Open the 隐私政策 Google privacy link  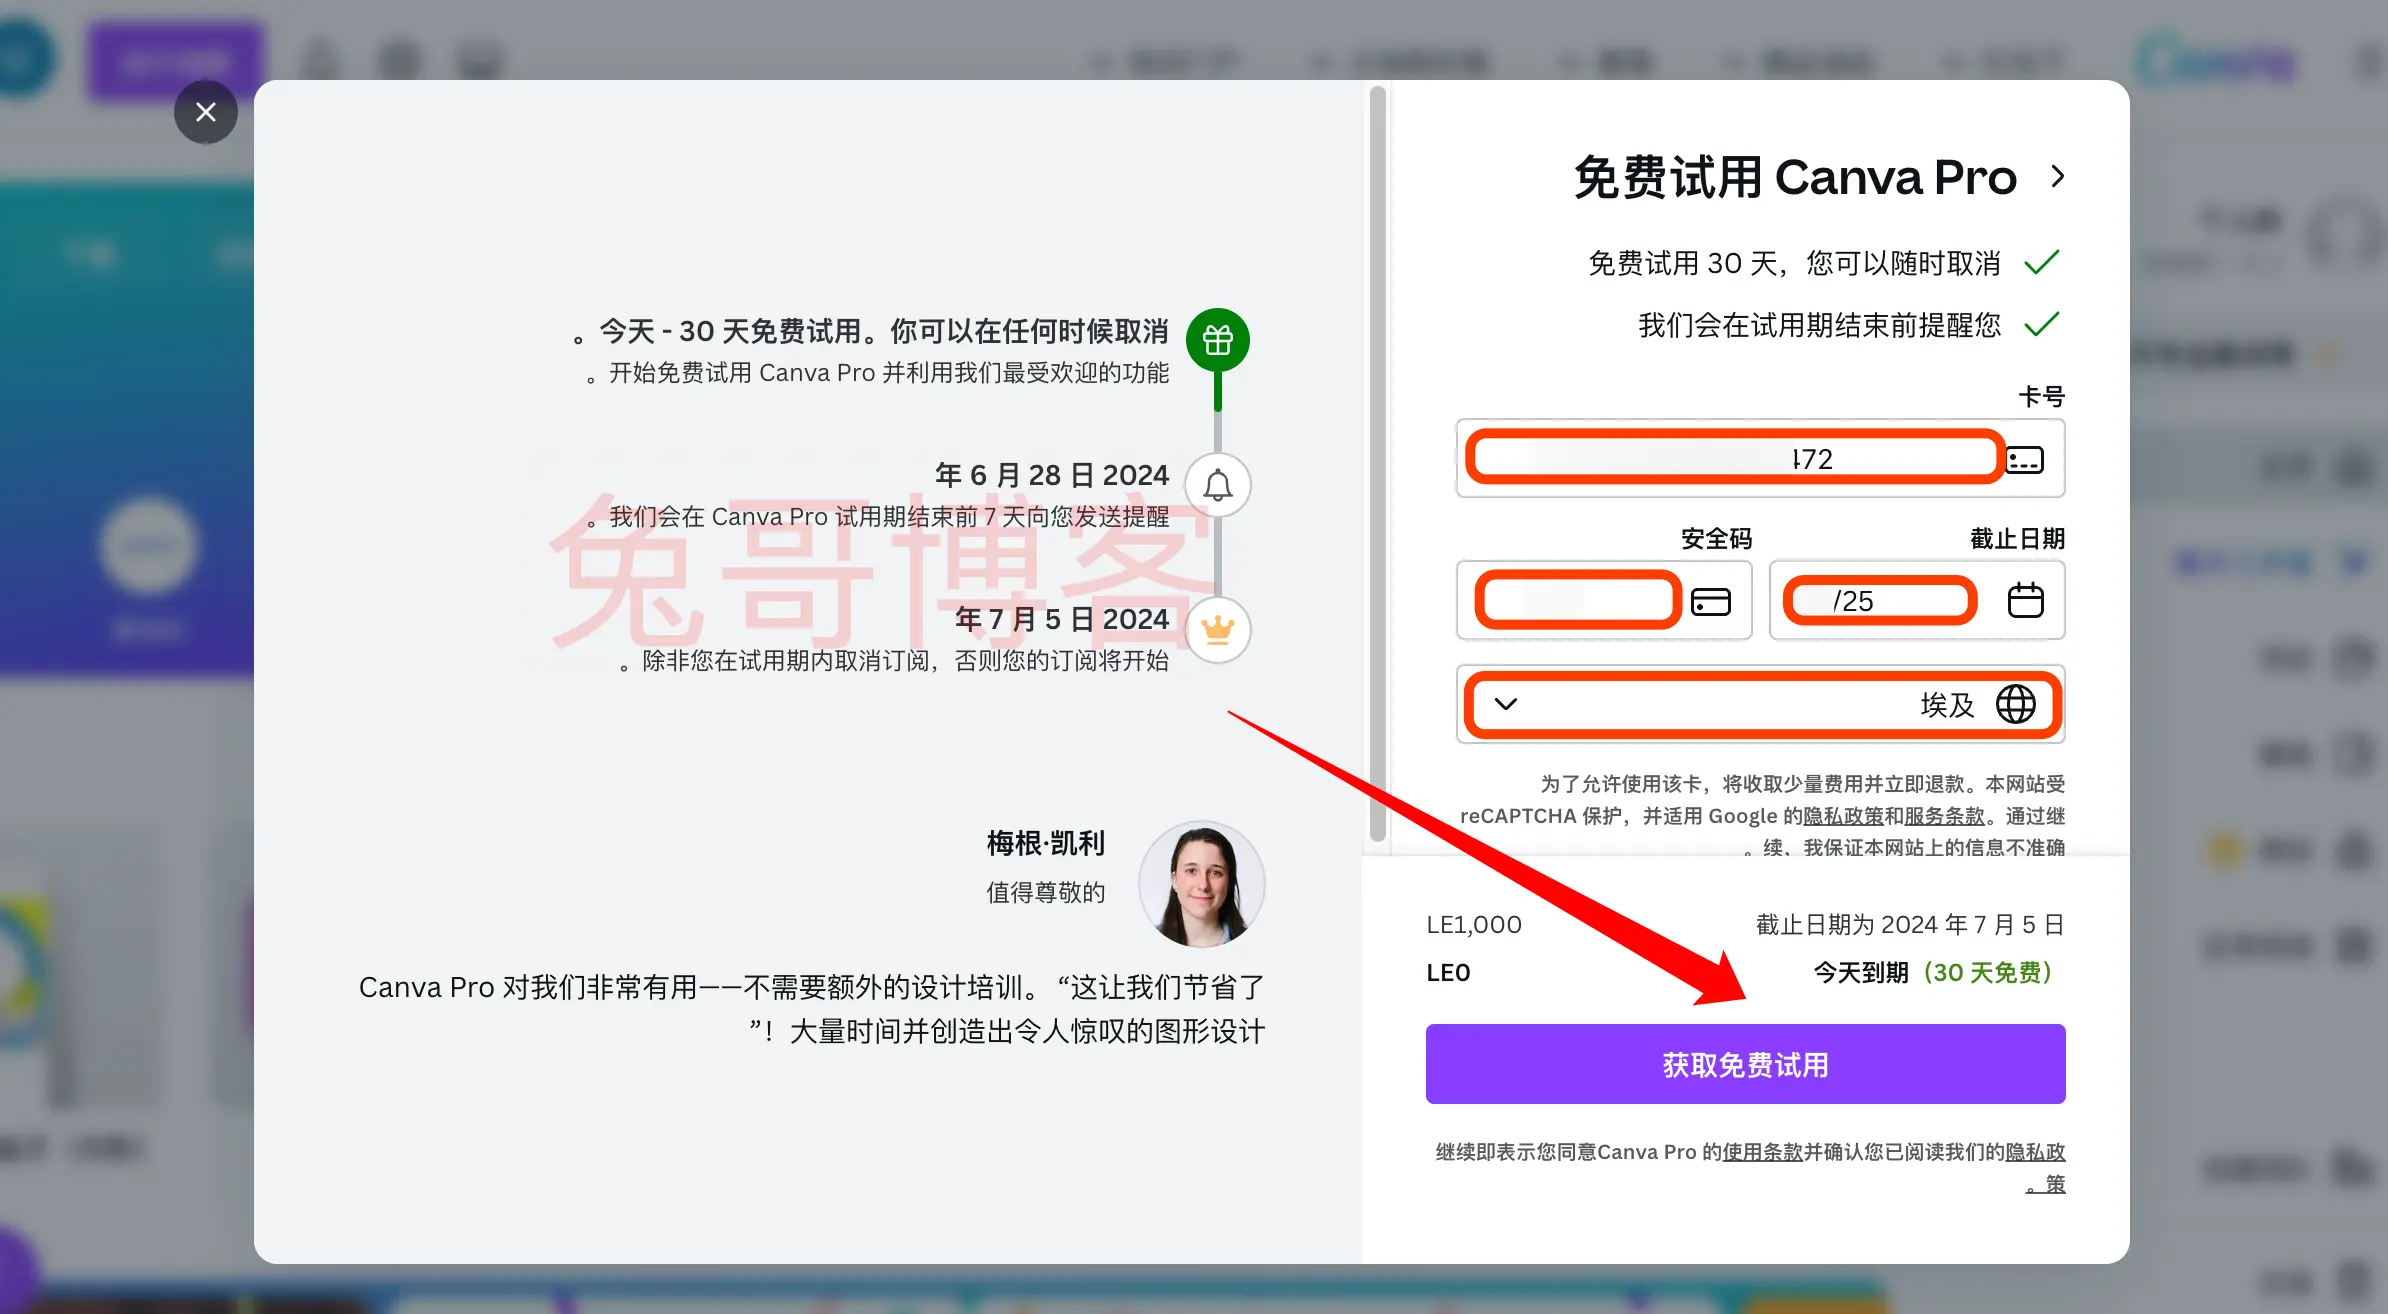(x=1843, y=816)
